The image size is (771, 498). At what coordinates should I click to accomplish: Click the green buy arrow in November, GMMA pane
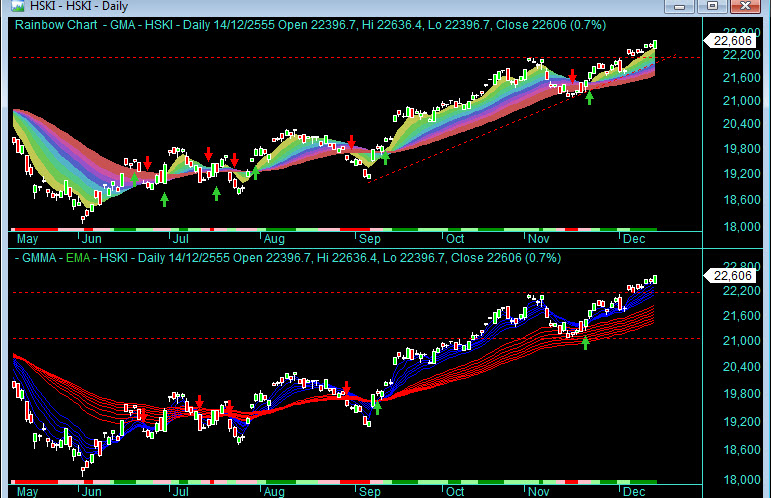[585, 343]
